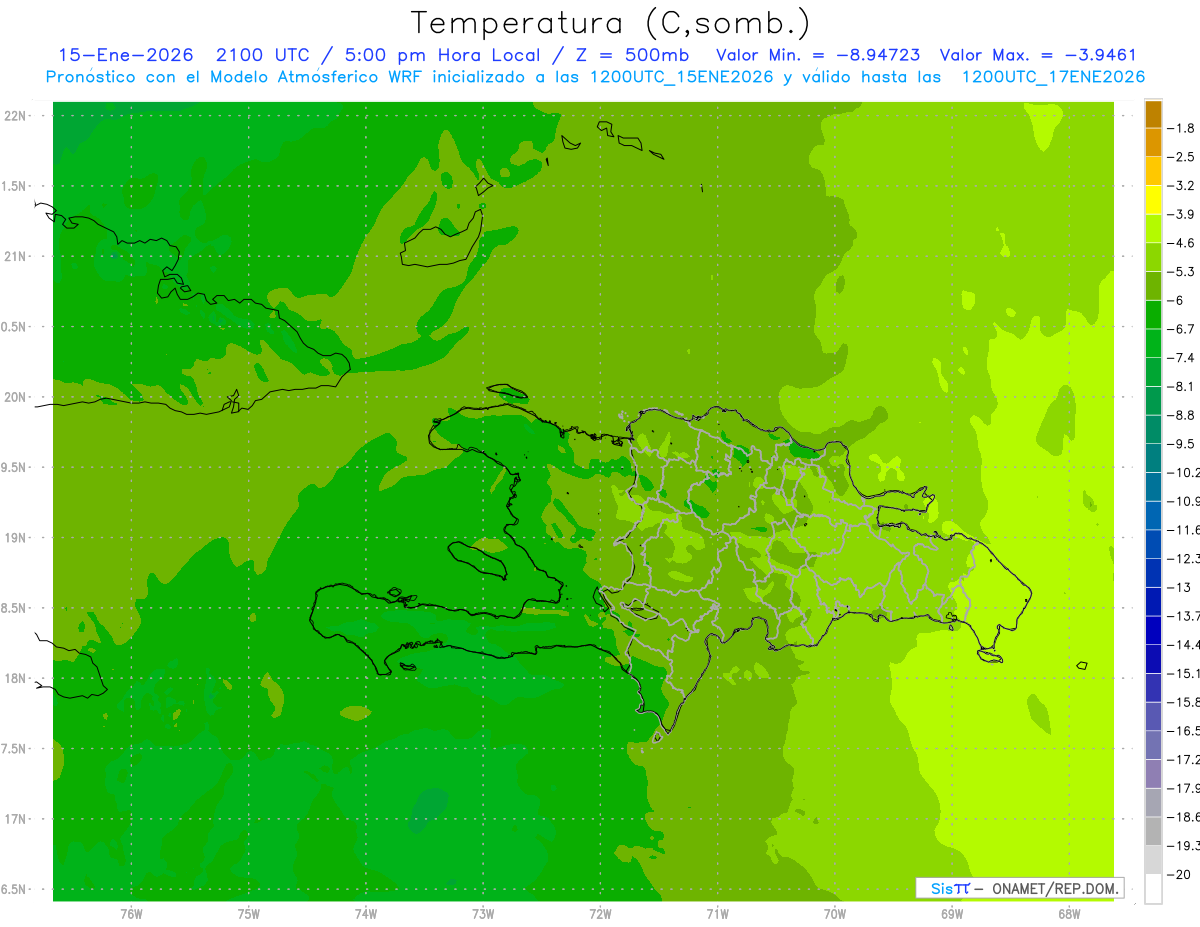Click the title "Temperatura (C,somb.)"
Image resolution: width=1200 pixels, height=927 pixels.
611,23
